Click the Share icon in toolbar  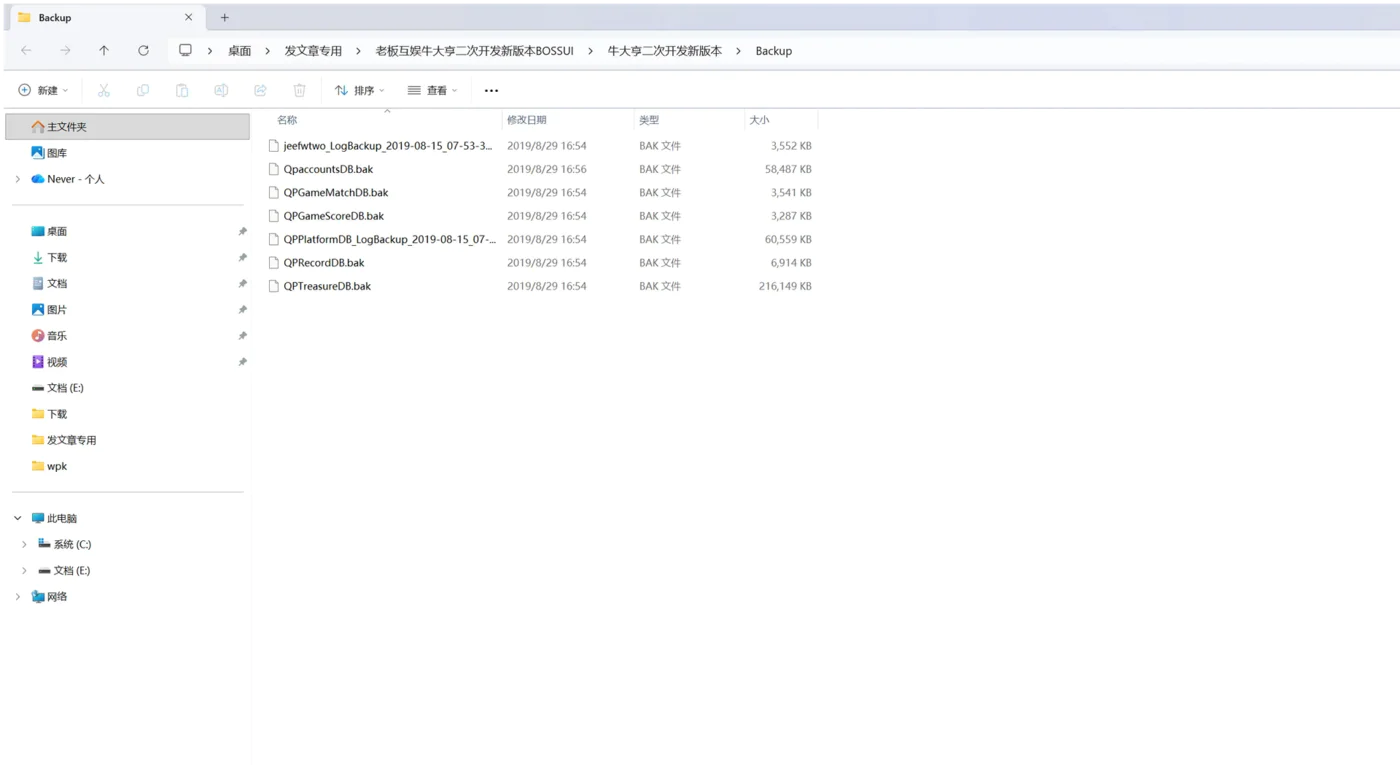[260, 90]
